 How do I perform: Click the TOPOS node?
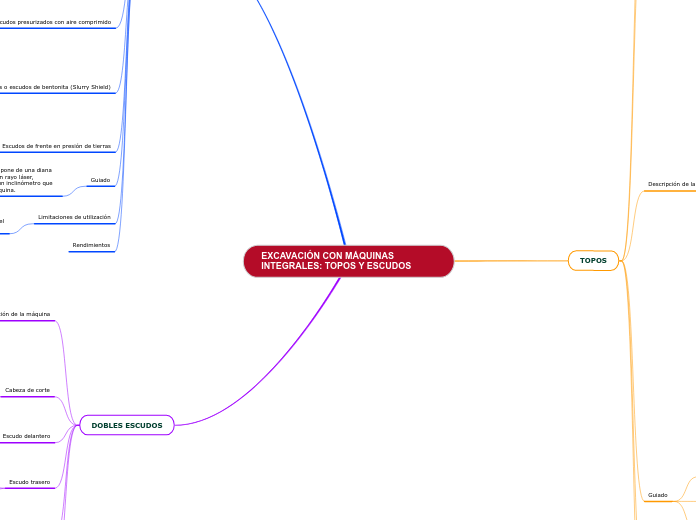pyautogui.click(x=593, y=261)
